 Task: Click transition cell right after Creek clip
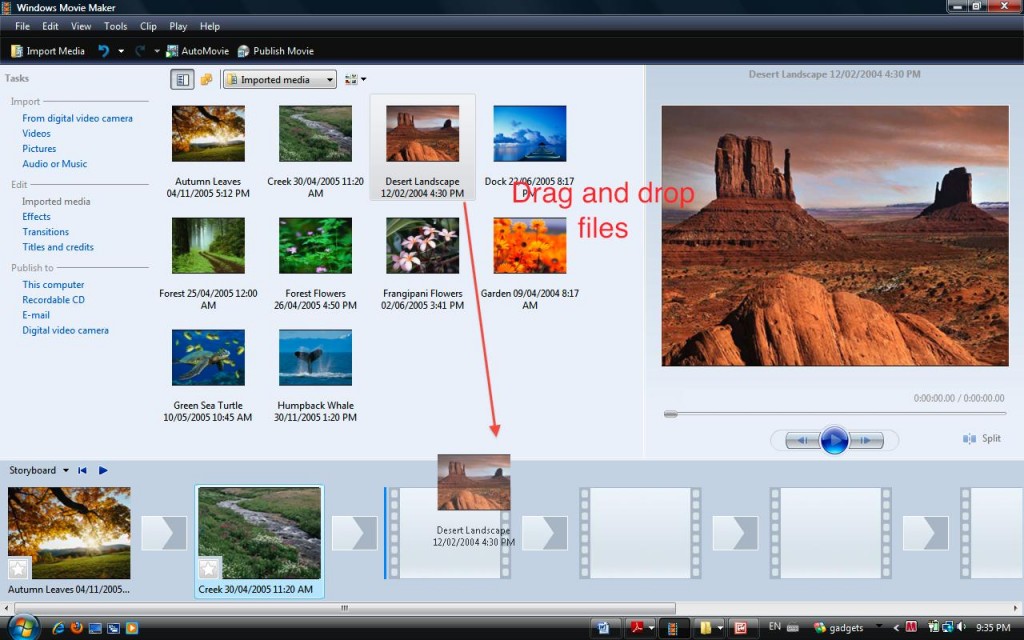click(355, 533)
